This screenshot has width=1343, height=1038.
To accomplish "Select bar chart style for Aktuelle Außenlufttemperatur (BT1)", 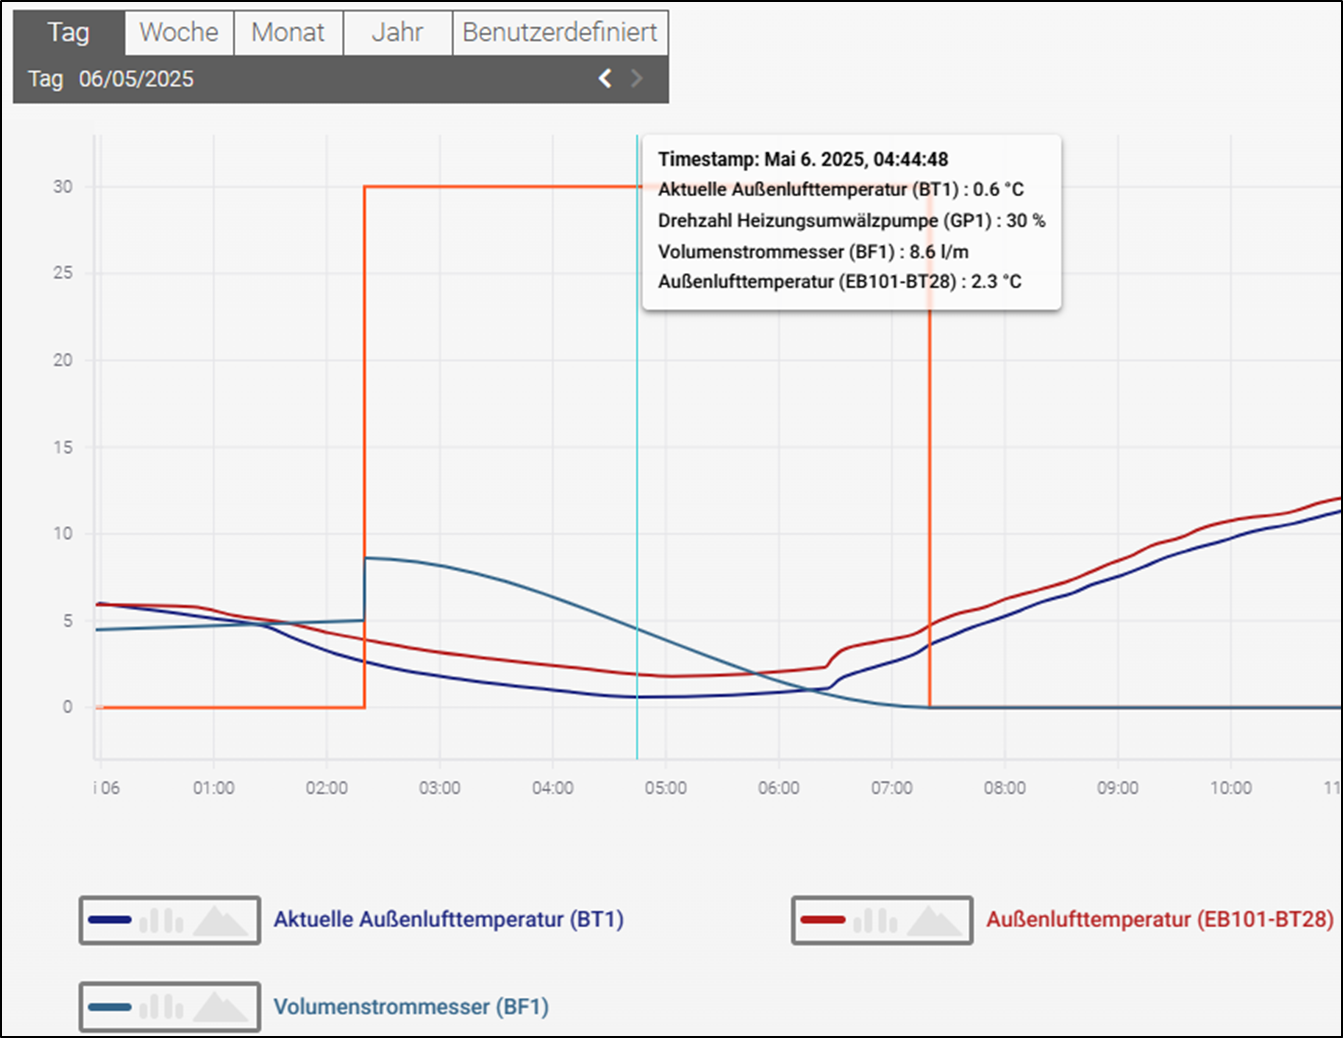I will point(161,920).
